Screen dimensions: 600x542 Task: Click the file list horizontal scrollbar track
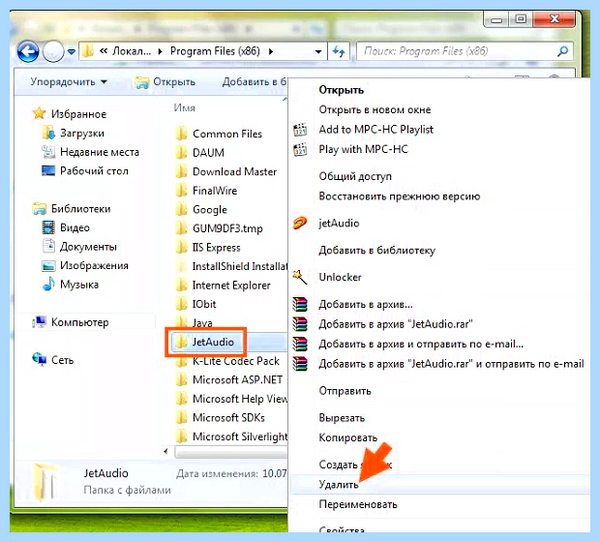(x=231, y=452)
